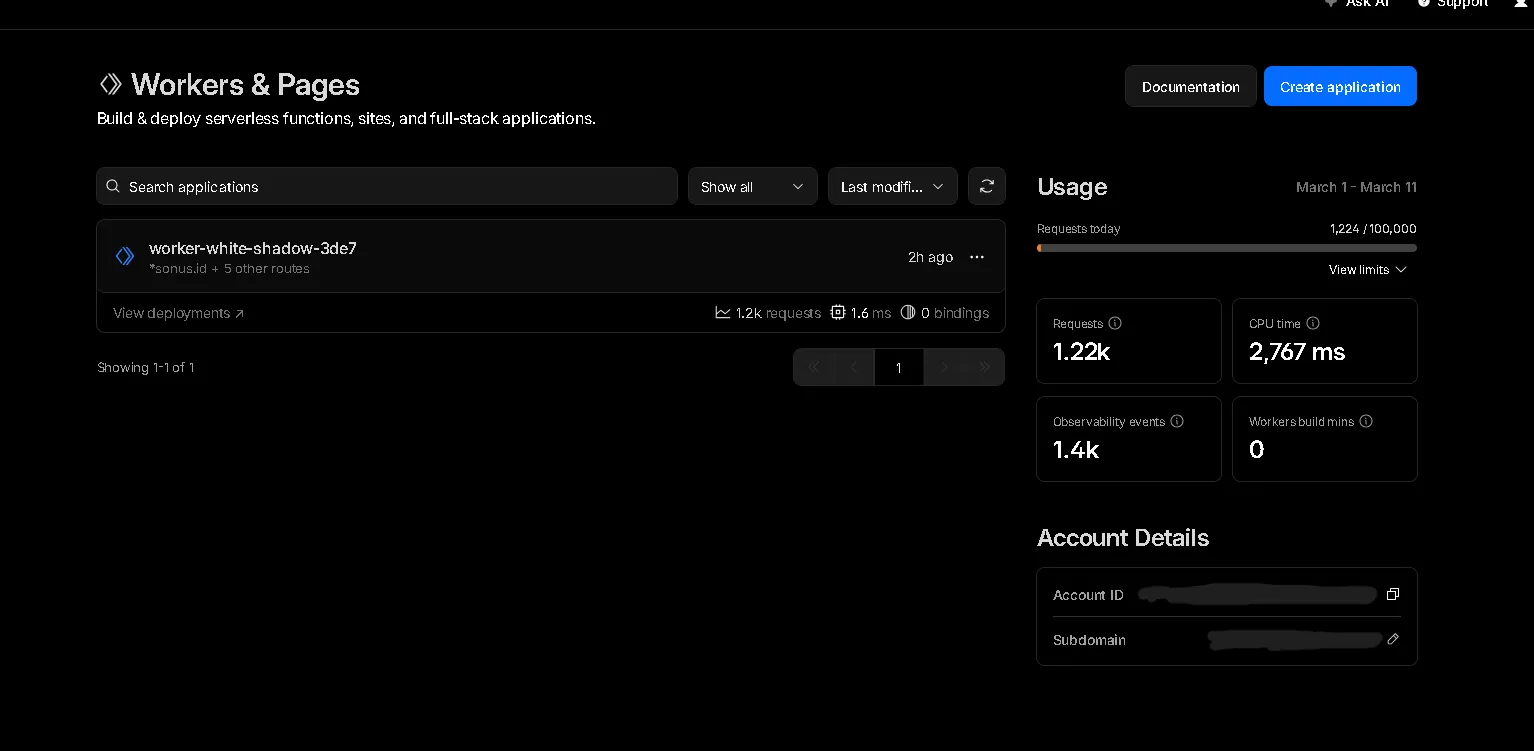Click the Create application button
The width and height of the screenshot is (1534, 751).
click(x=1340, y=86)
